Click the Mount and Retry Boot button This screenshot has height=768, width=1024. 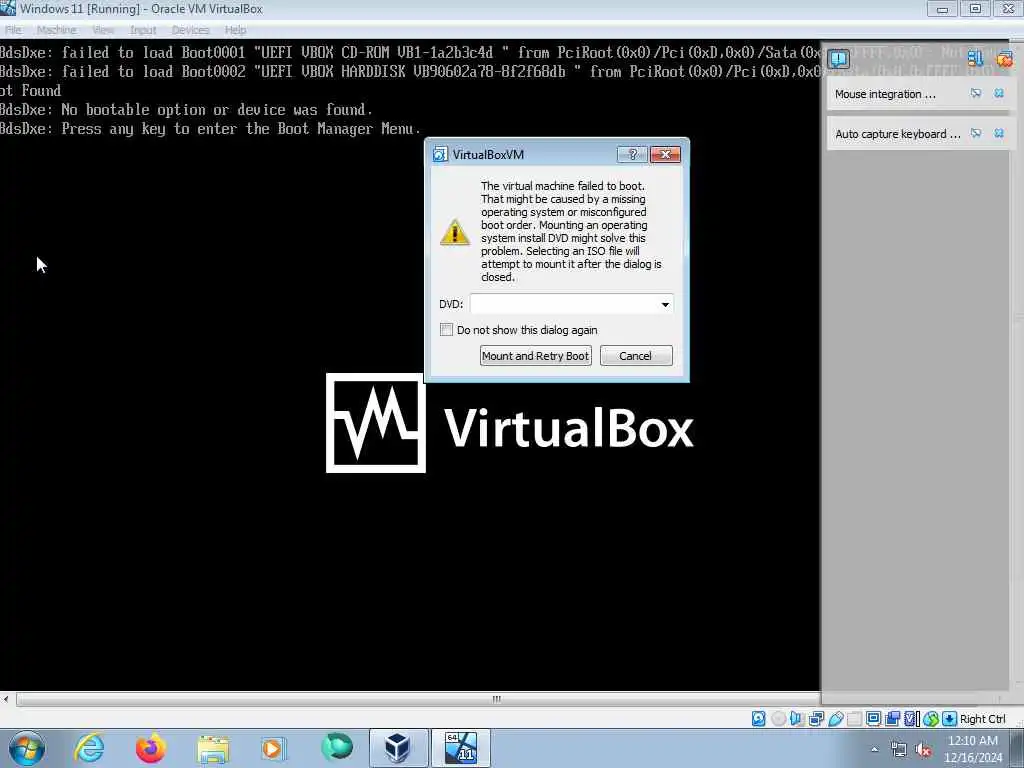pyautogui.click(x=536, y=356)
